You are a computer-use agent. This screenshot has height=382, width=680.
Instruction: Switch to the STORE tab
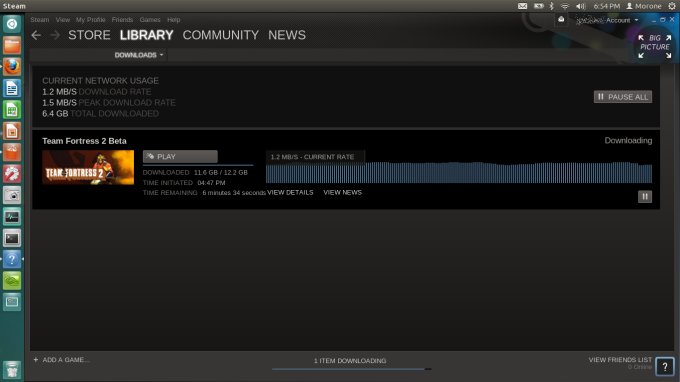point(89,35)
